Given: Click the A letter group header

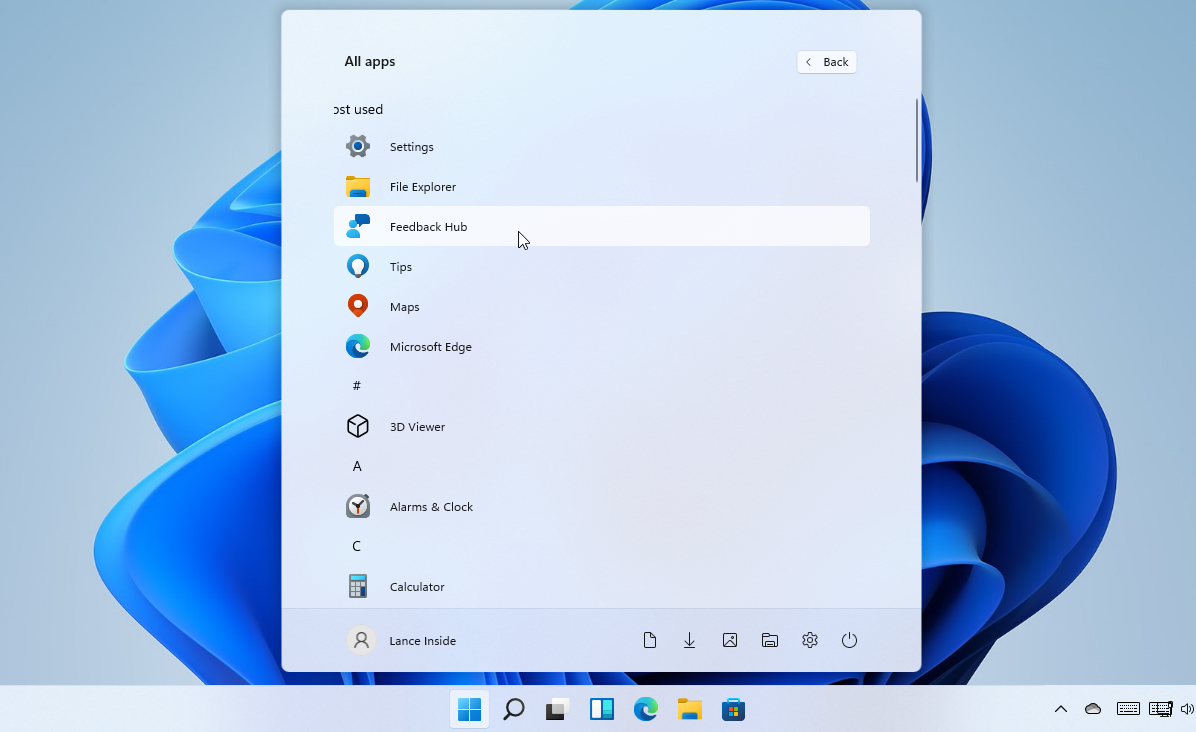Looking at the screenshot, I should (357, 466).
